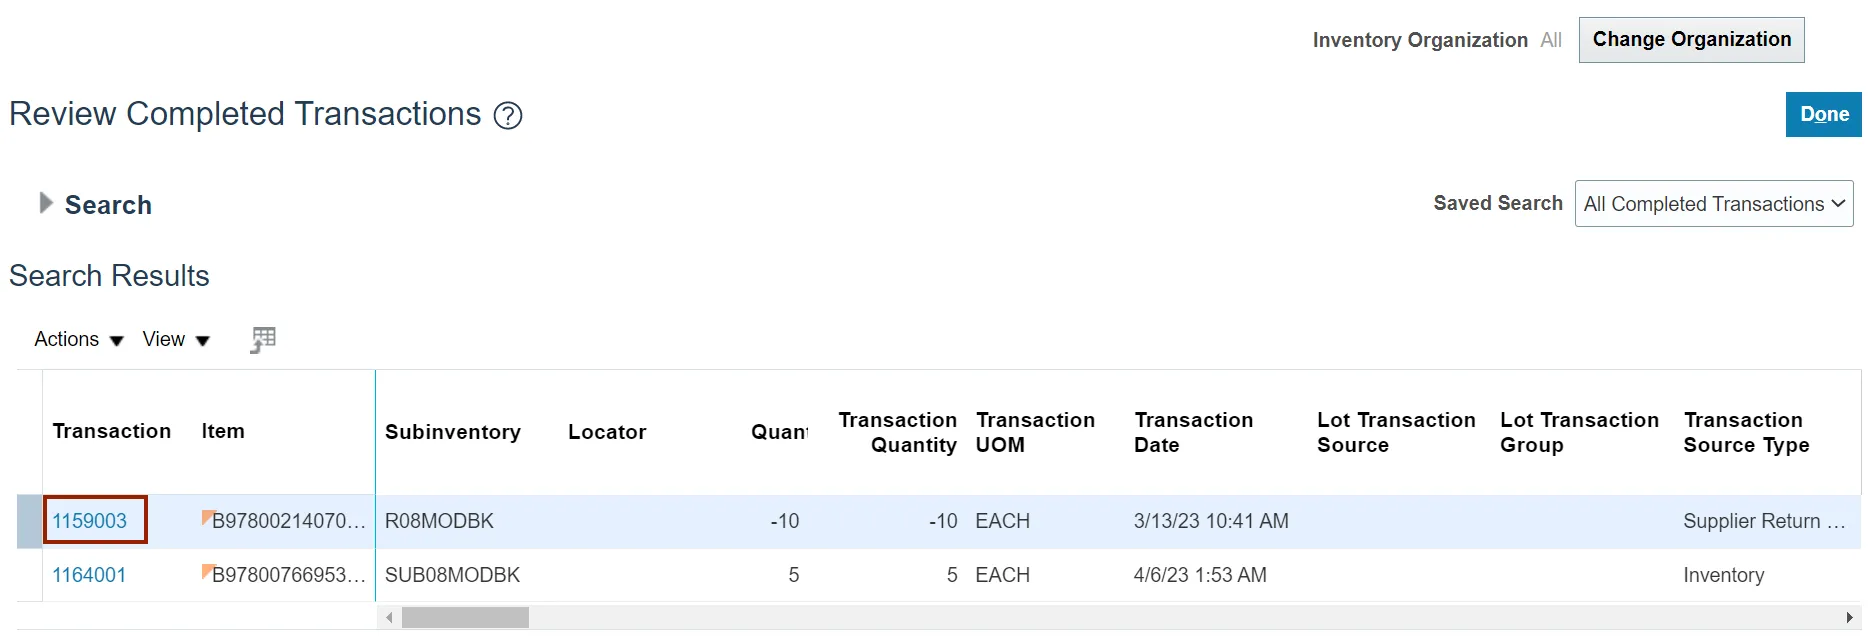
Task: Click the Transaction Date column header
Action: click(x=1193, y=432)
